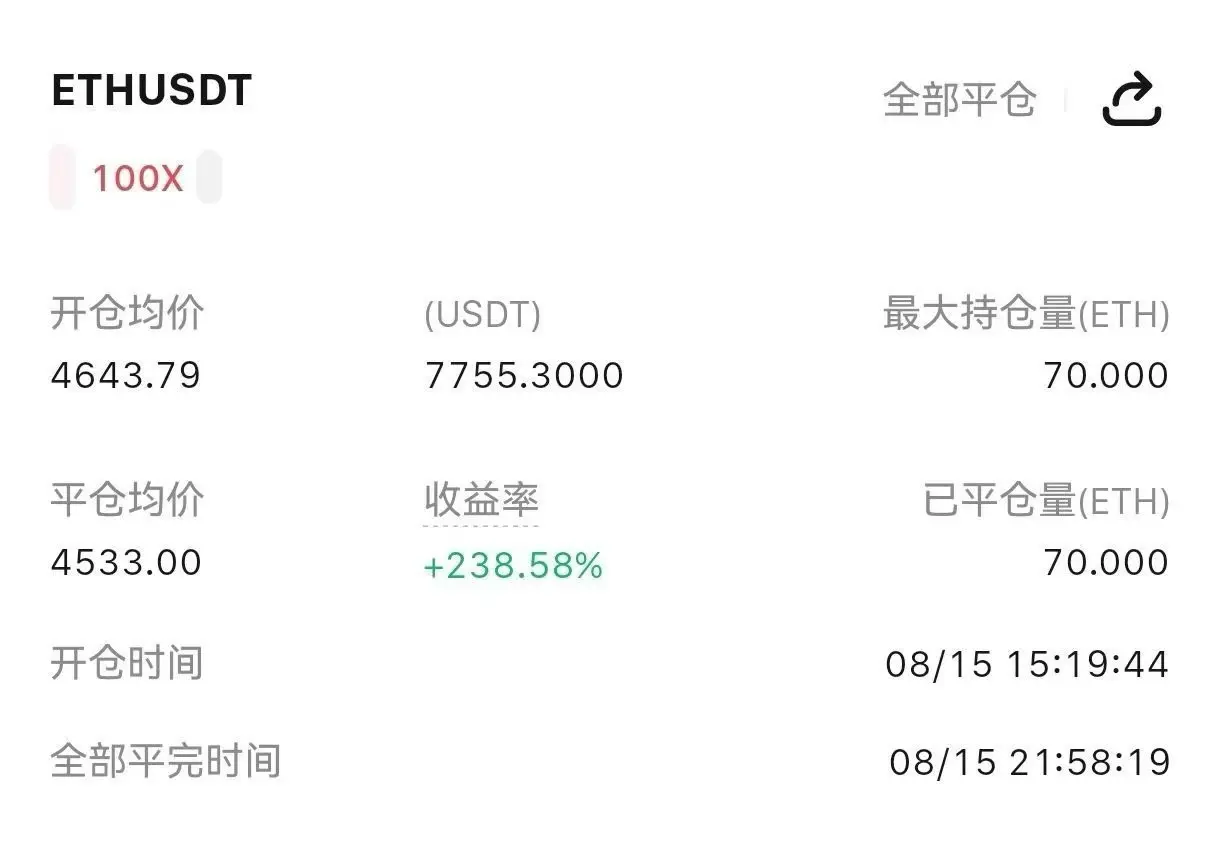This screenshot has height=866, width=1220.
Task: Click the (USDT) column label
Action: click(482, 315)
